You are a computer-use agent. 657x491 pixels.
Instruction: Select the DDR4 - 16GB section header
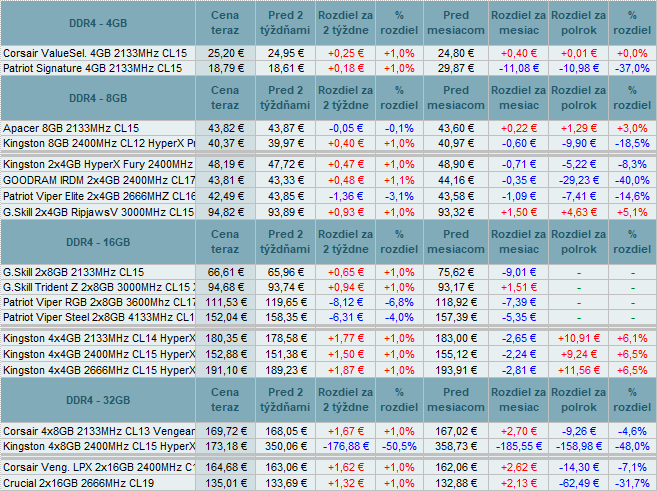click(x=98, y=242)
